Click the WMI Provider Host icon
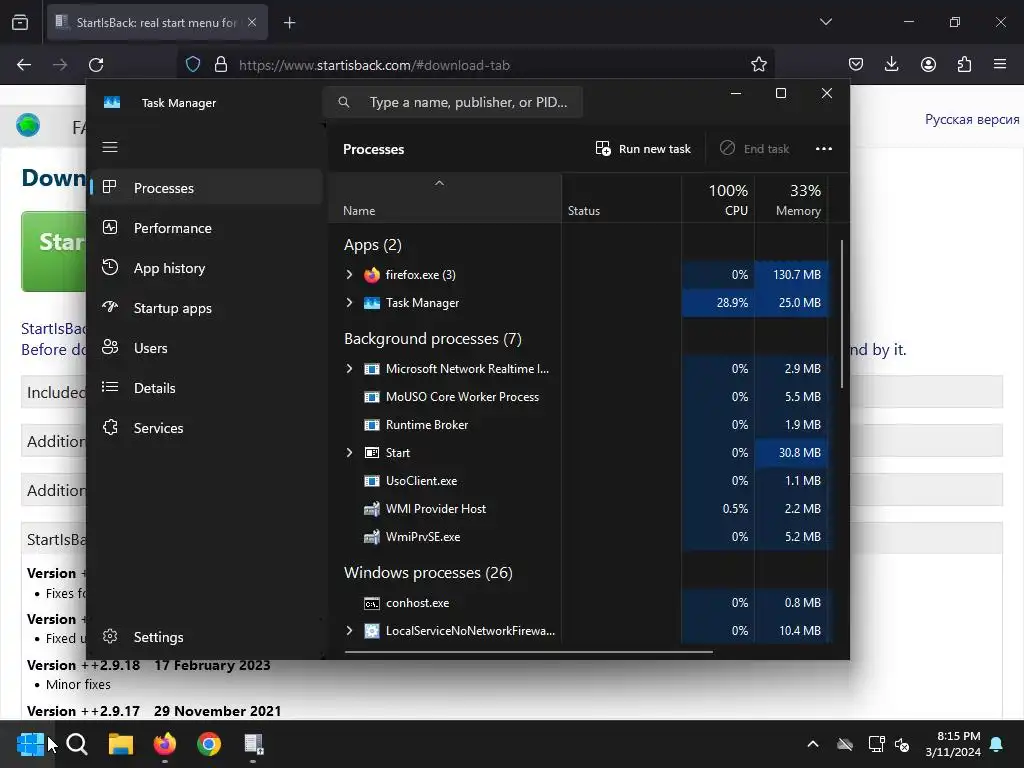1024x768 pixels. [x=372, y=509]
